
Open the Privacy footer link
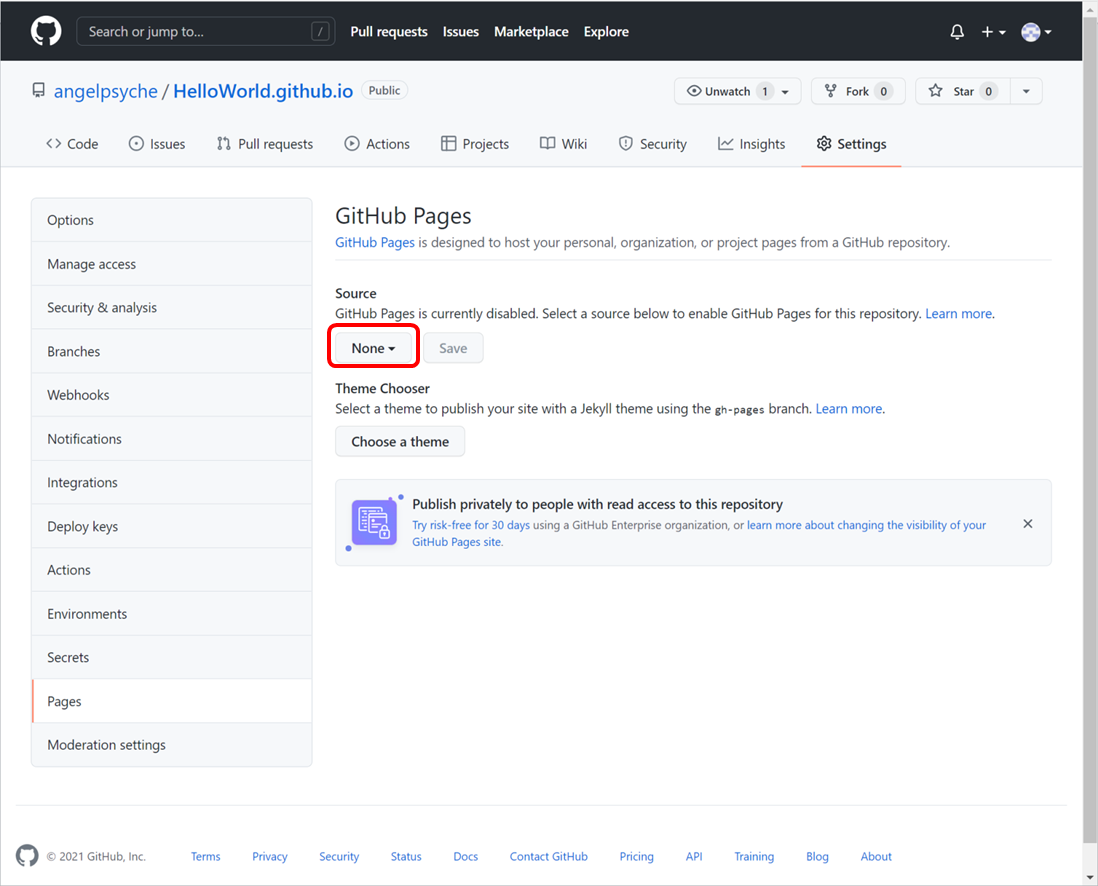click(x=270, y=857)
